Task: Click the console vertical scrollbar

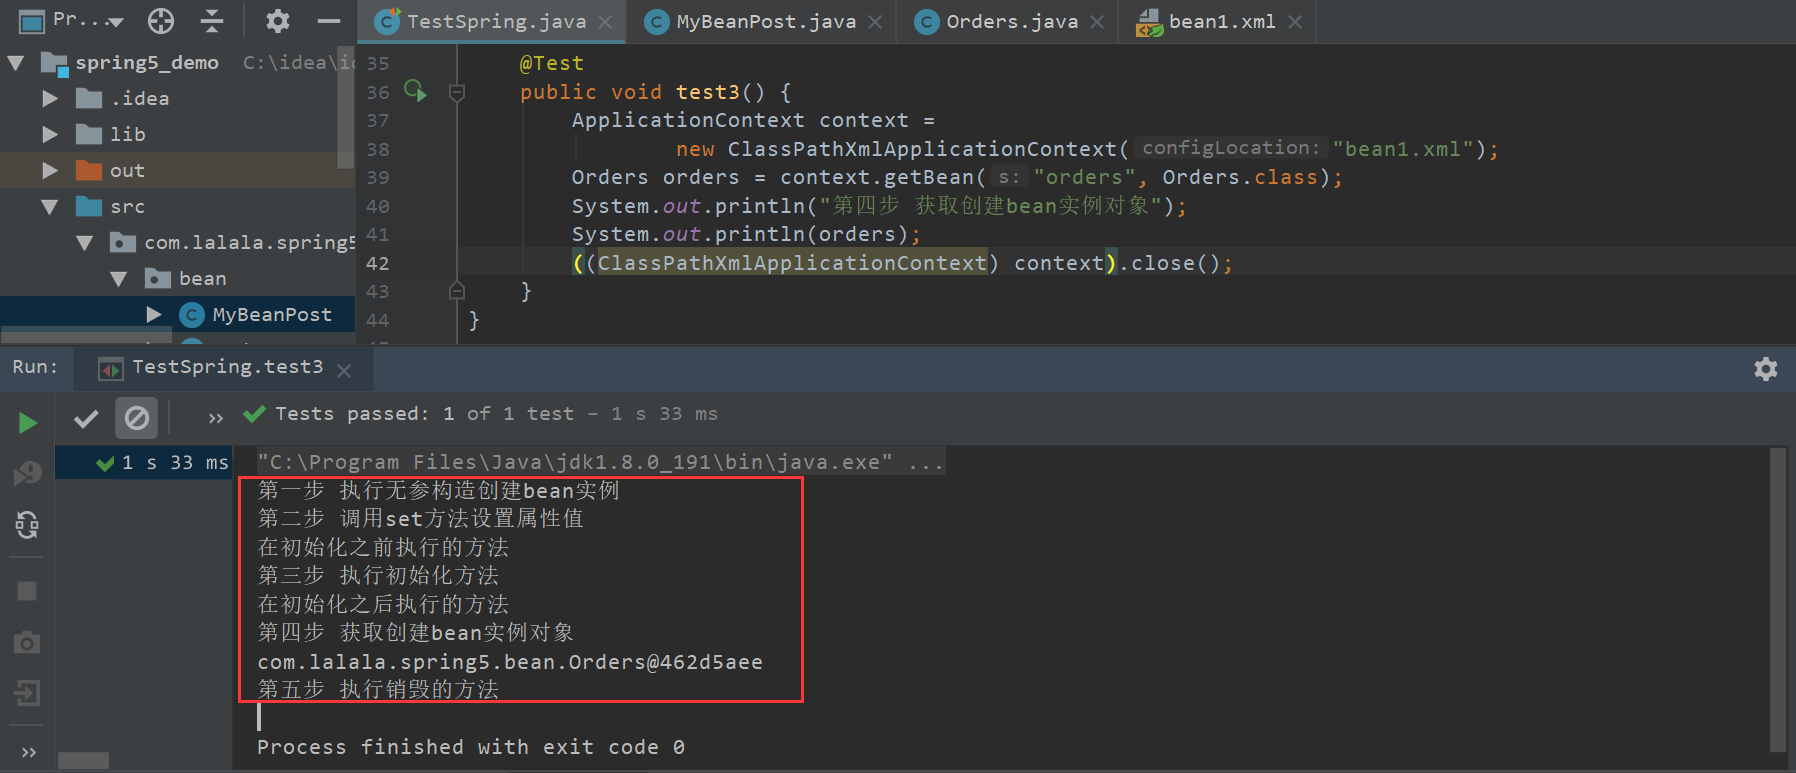Action: 1777,600
